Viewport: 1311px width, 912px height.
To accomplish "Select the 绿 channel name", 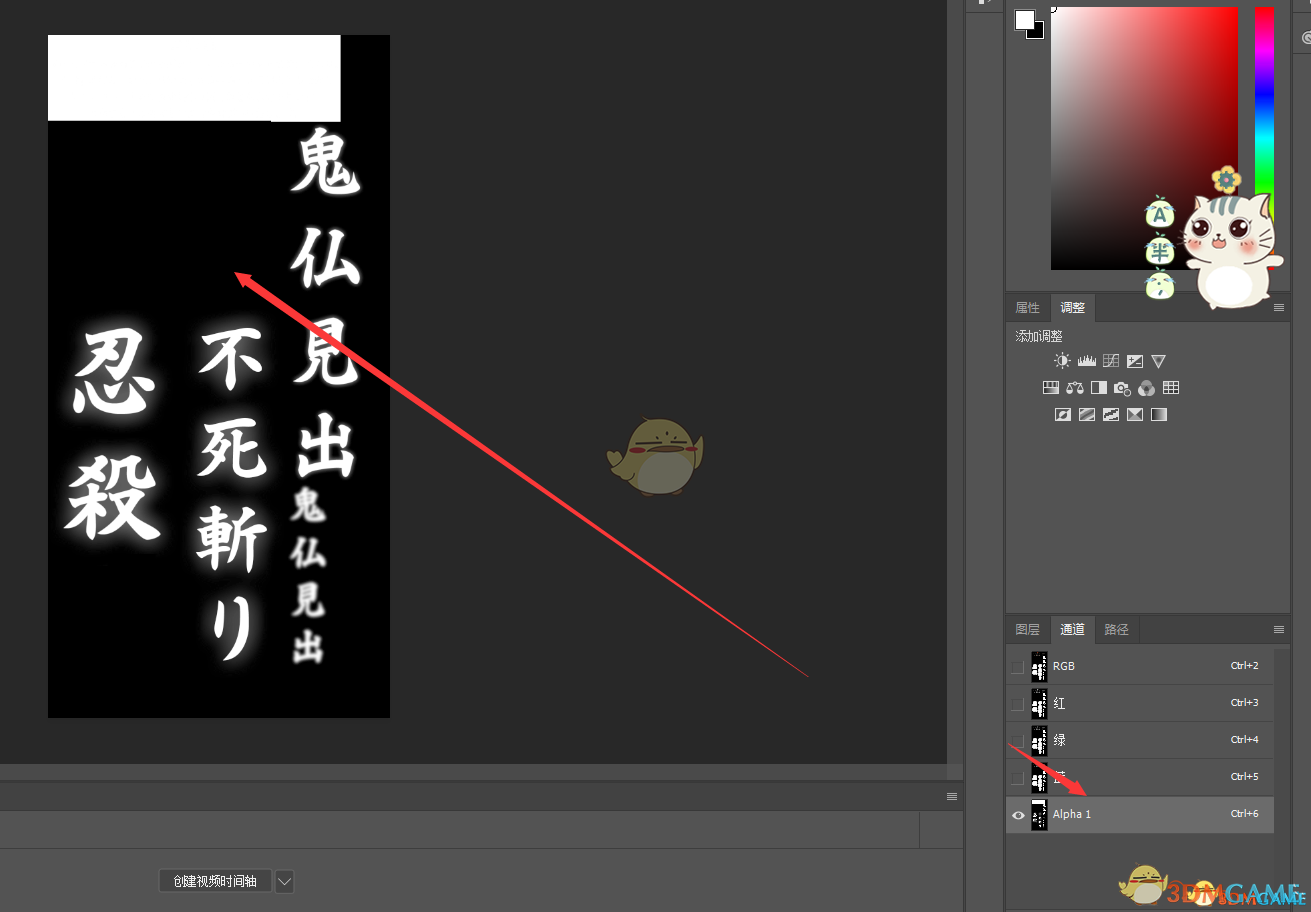I will tap(1059, 741).
